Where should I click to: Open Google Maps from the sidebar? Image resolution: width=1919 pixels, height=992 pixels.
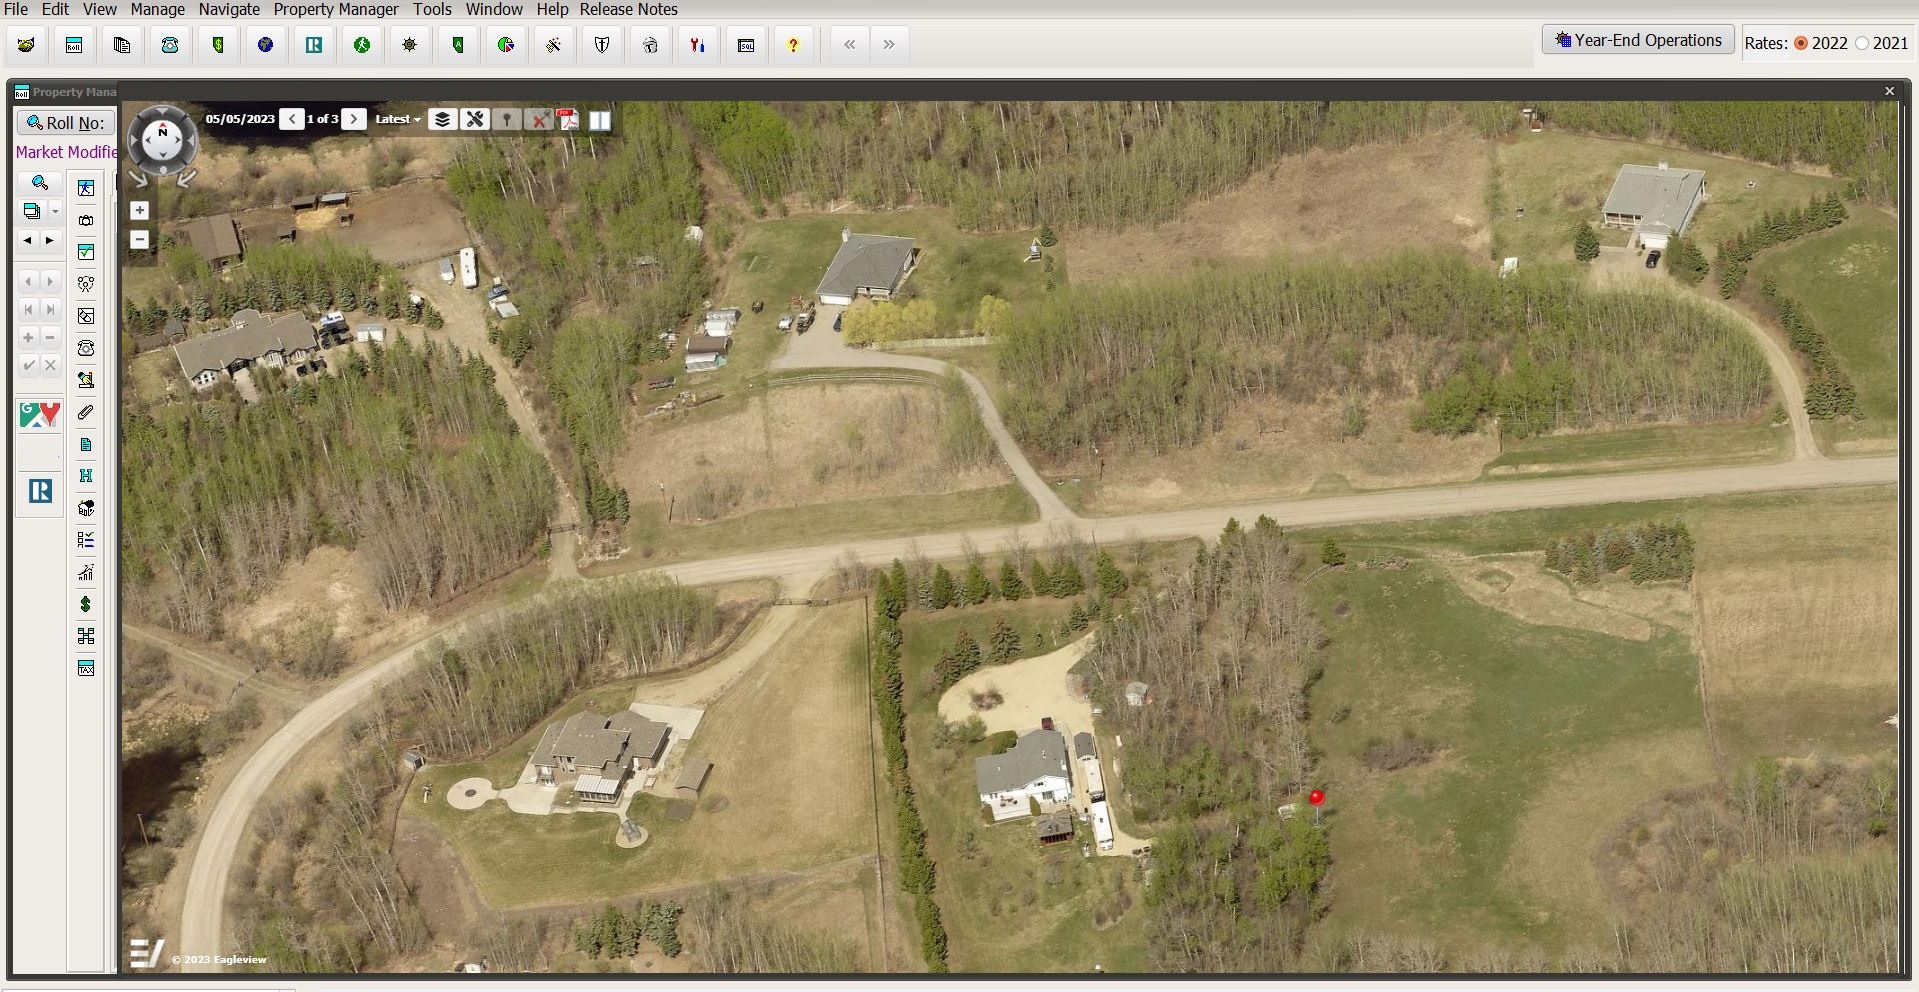[x=40, y=415]
